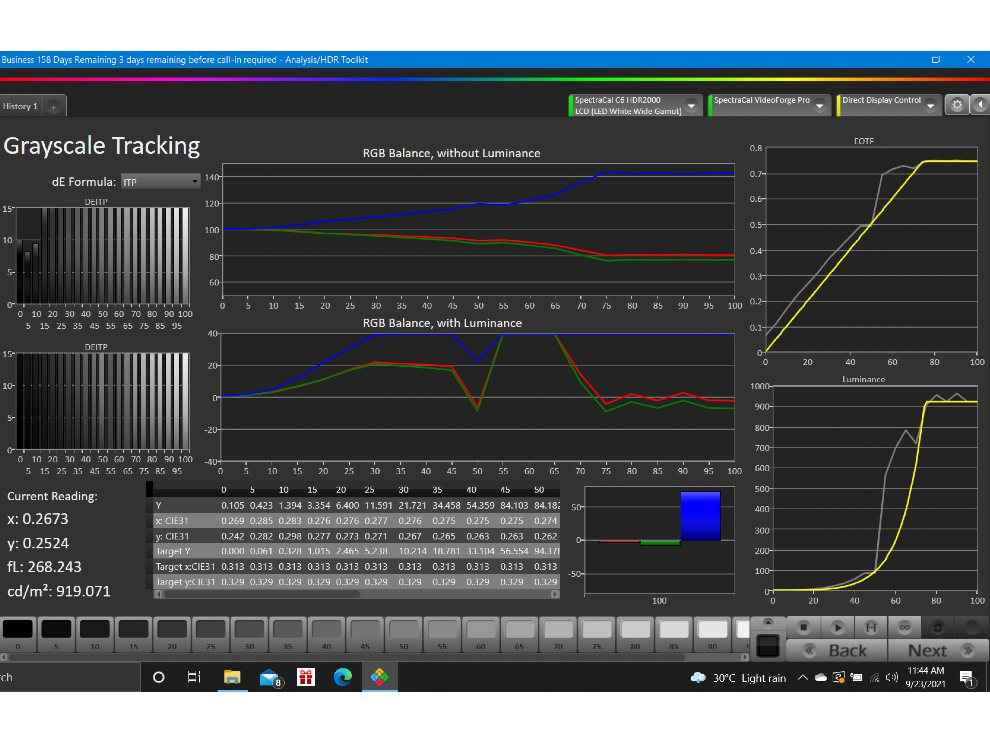Screen dimensions: 990x742
Task: Select the 40 percent gray swatch
Action: 326,633
